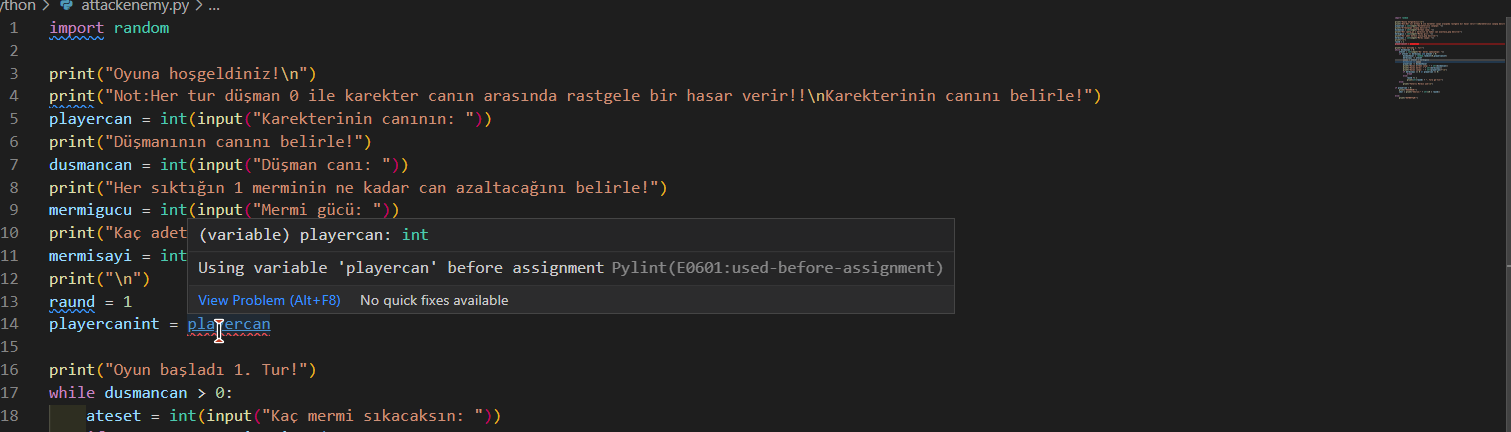Click the Python file icon in breadcrumb
The height and width of the screenshot is (432, 1511).
(x=66, y=5)
